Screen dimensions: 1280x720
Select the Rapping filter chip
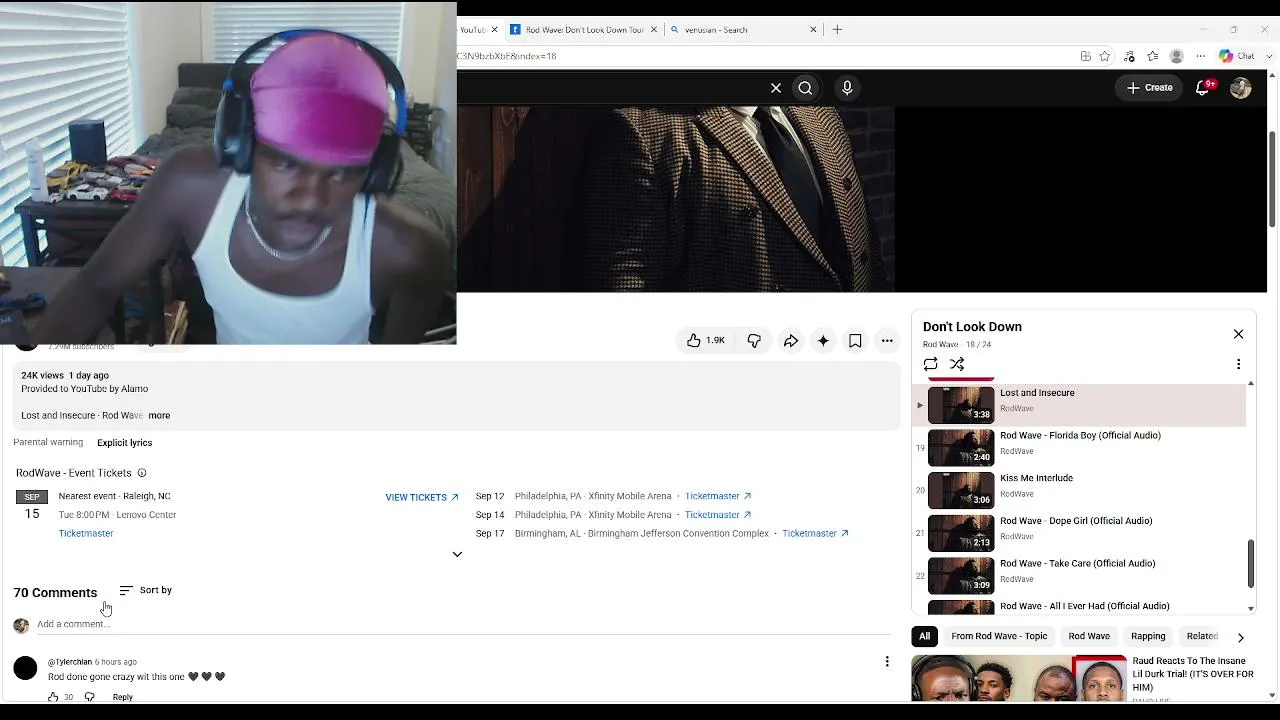pos(1148,636)
